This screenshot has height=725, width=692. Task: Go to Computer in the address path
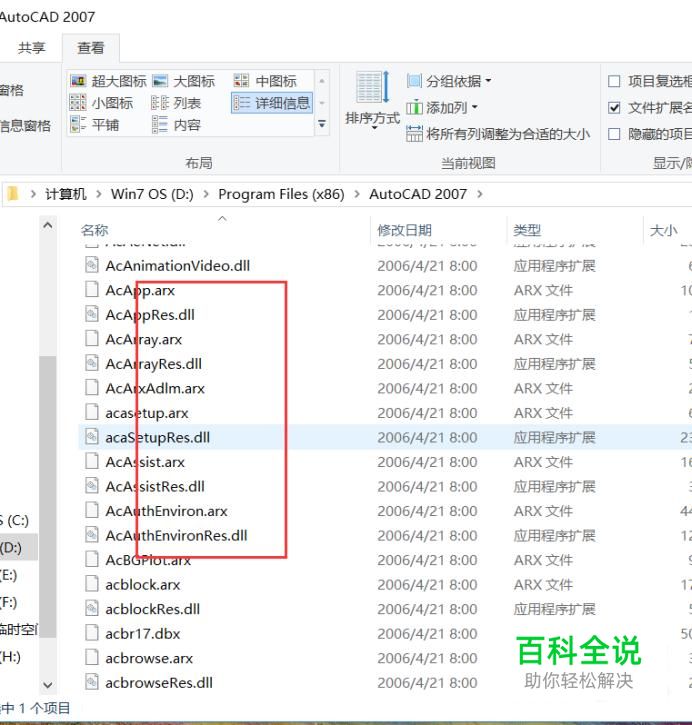(x=66, y=194)
